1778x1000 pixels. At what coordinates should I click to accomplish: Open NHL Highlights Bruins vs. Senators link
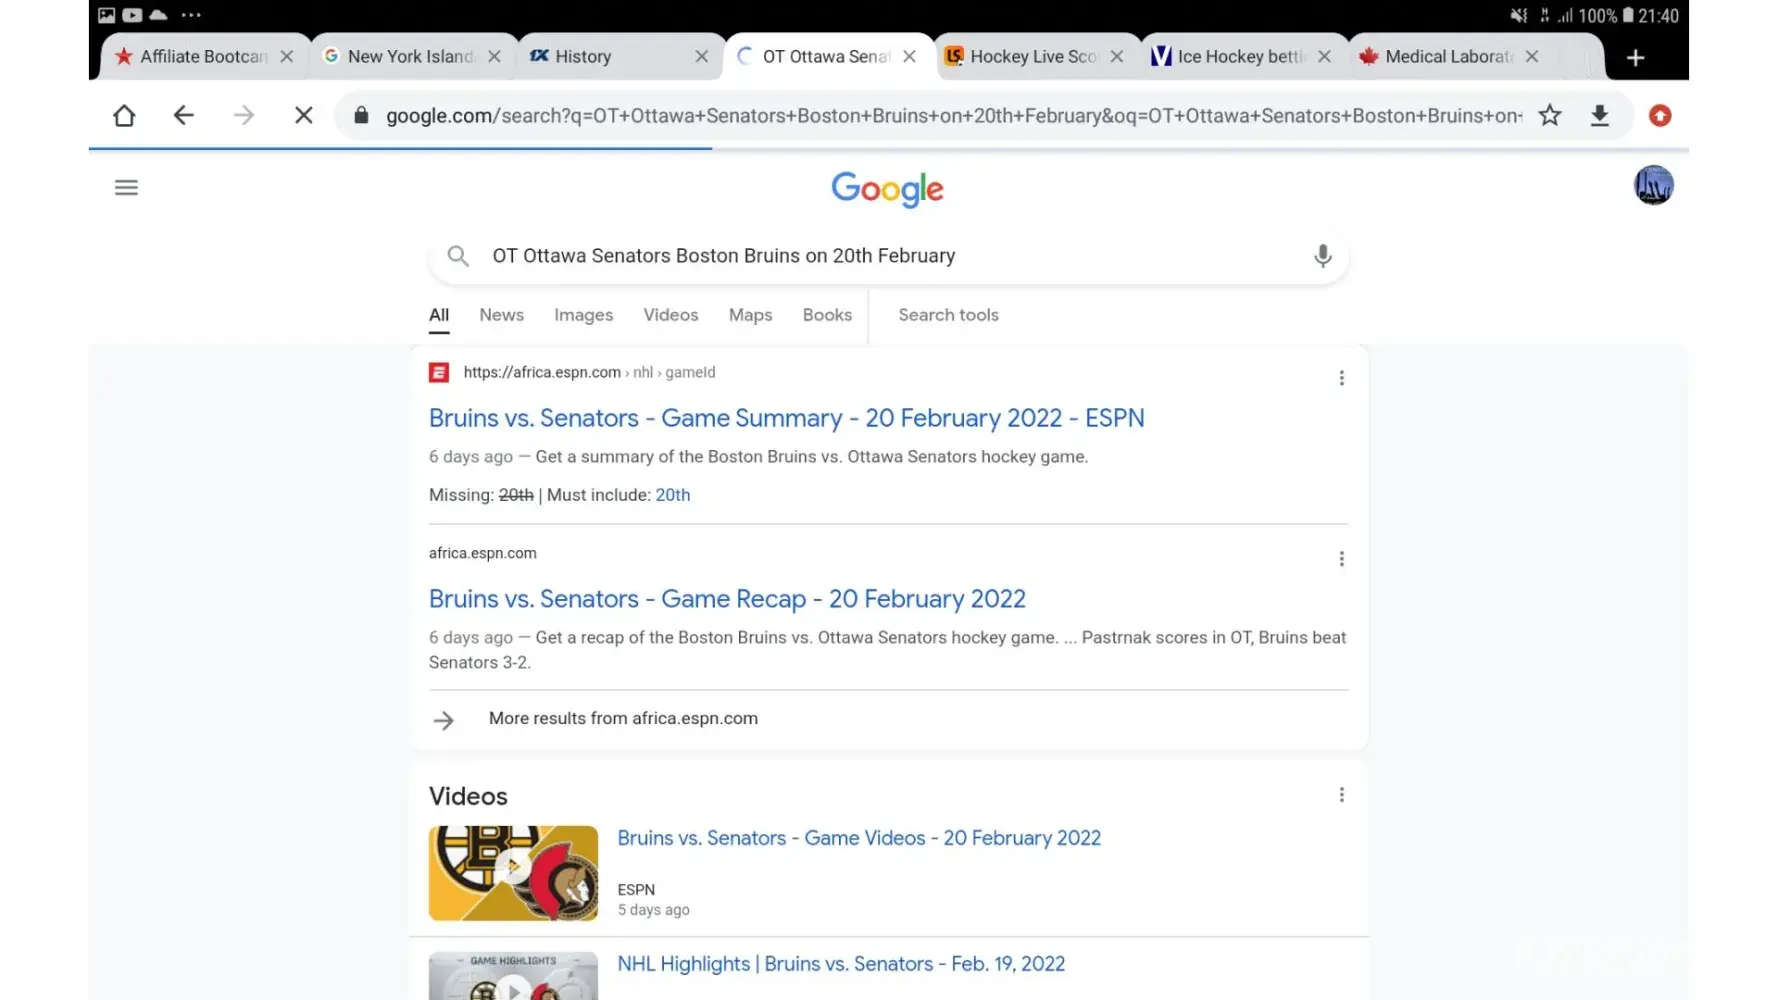pyautogui.click(x=841, y=964)
